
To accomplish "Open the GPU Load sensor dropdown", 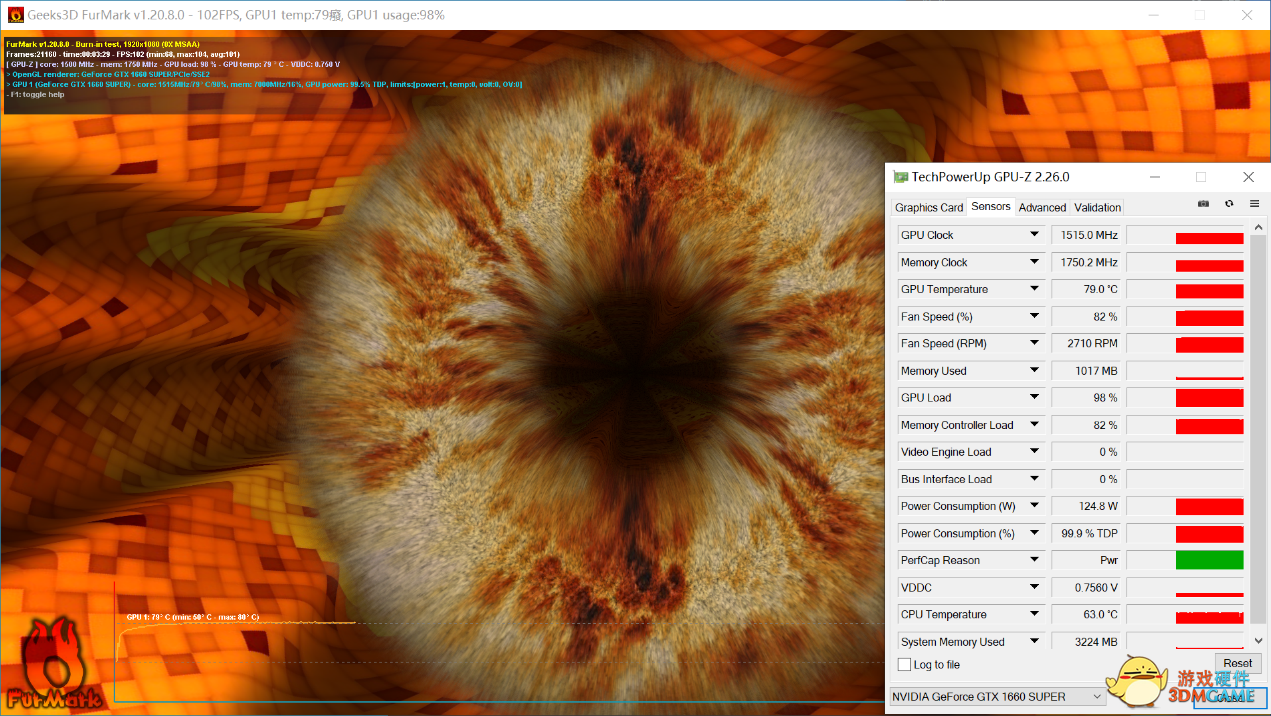I will click(1035, 398).
